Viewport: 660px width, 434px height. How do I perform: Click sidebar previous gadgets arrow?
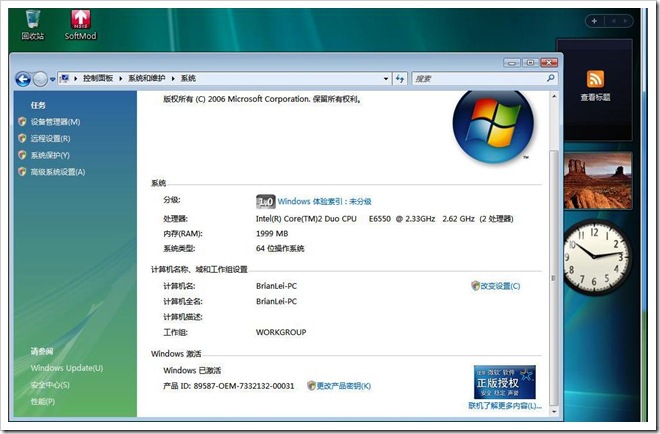click(614, 21)
